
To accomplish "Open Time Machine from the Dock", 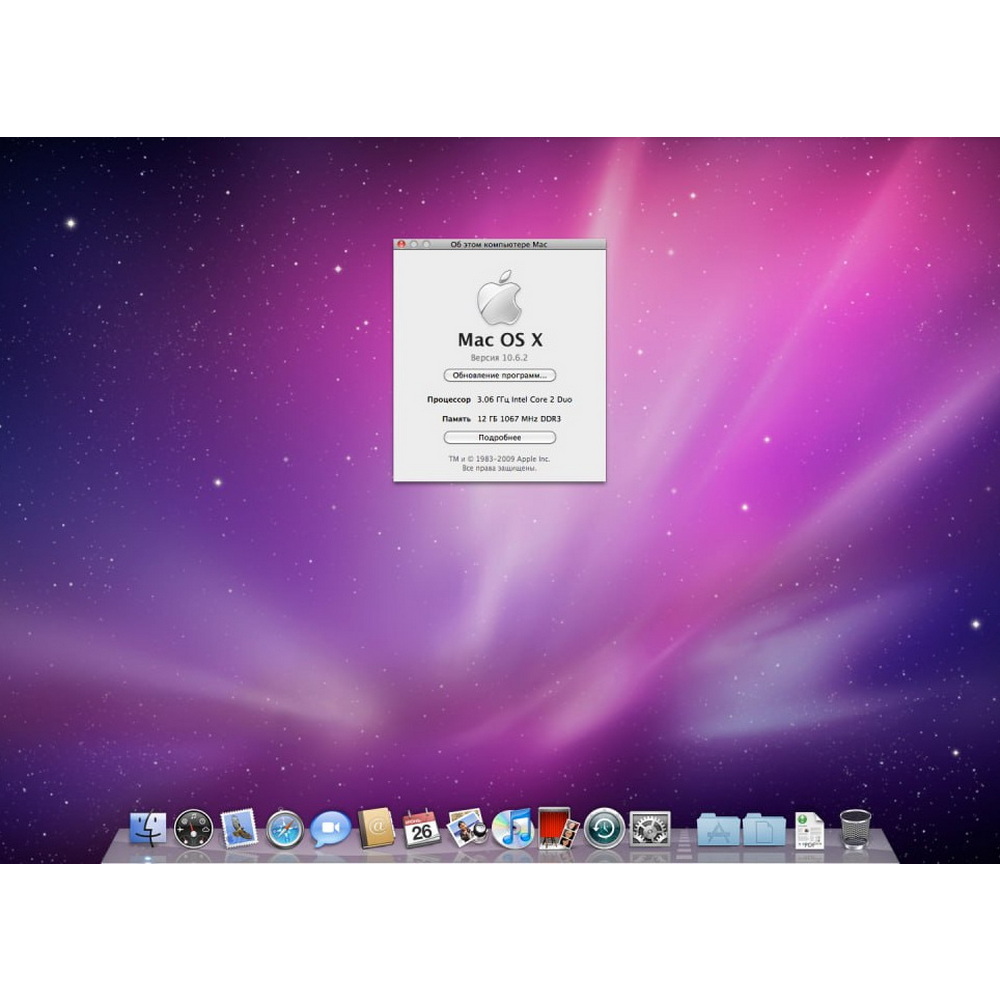I will (x=604, y=828).
